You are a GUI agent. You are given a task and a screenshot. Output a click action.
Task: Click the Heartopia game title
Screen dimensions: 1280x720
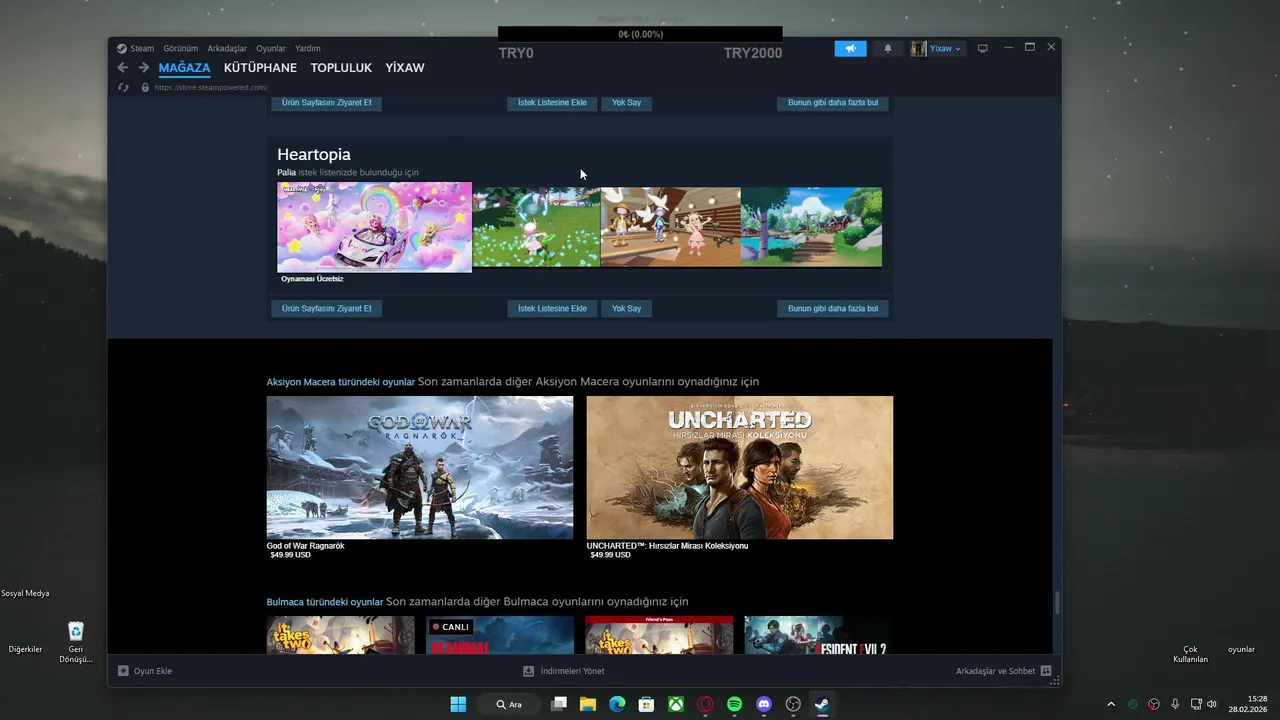(314, 155)
